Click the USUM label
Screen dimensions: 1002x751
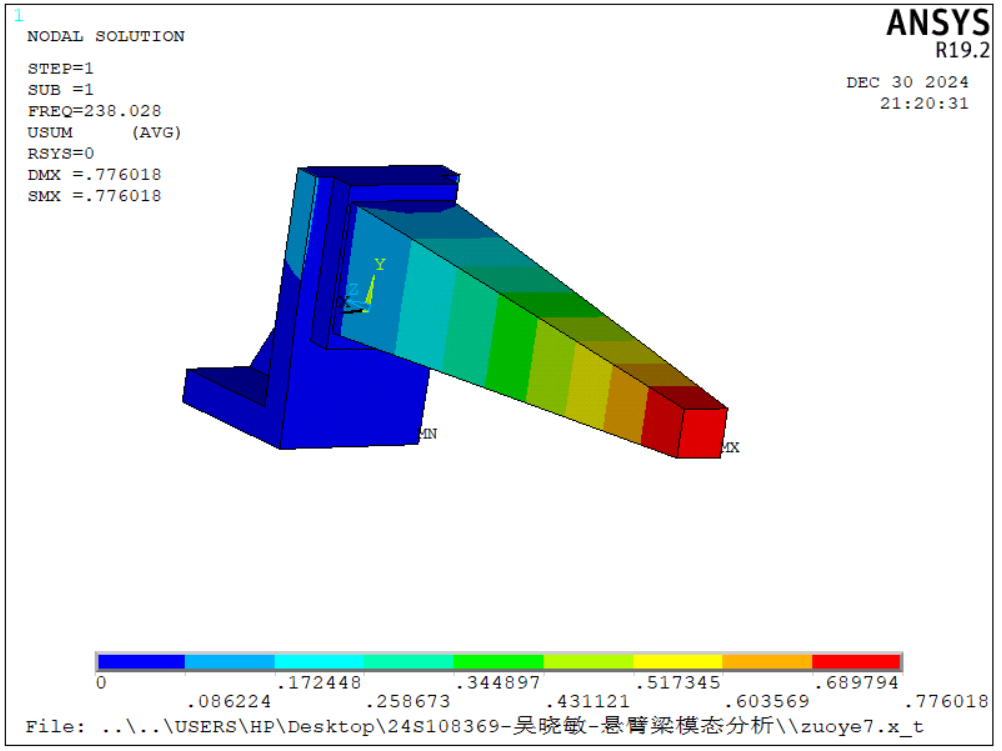[x=50, y=132]
